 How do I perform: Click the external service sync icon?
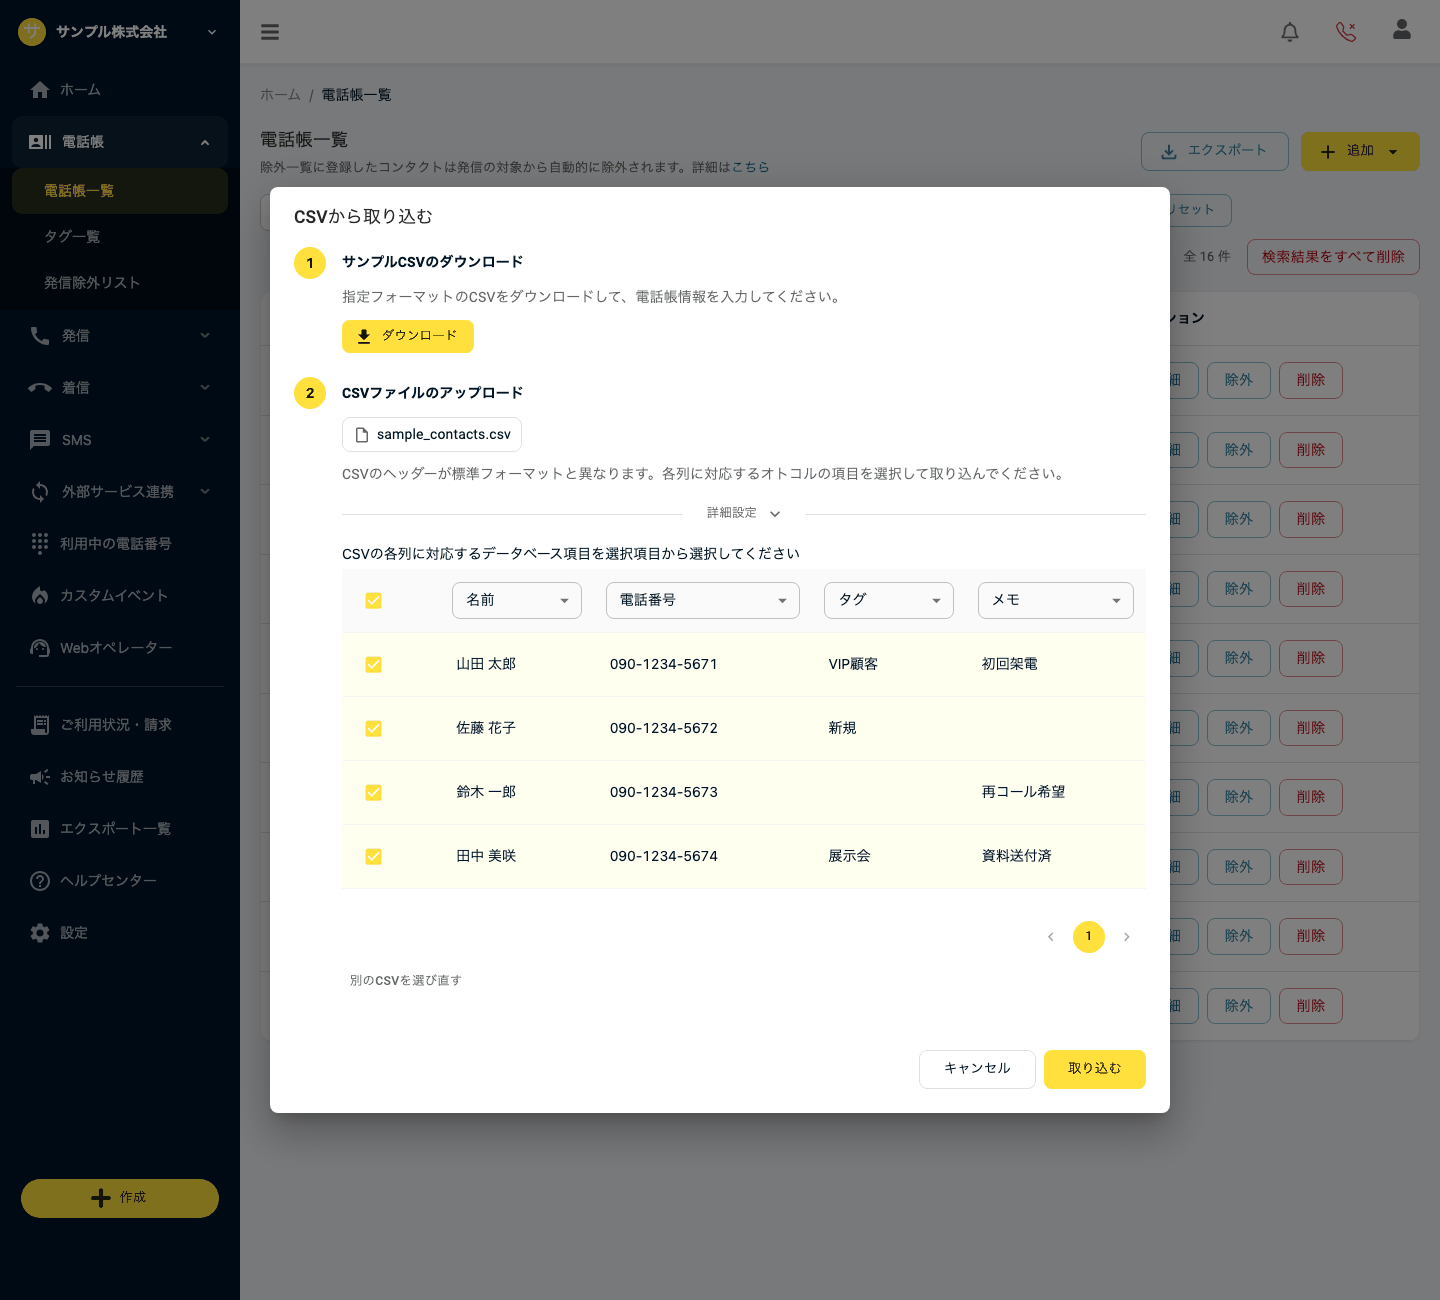click(x=40, y=492)
